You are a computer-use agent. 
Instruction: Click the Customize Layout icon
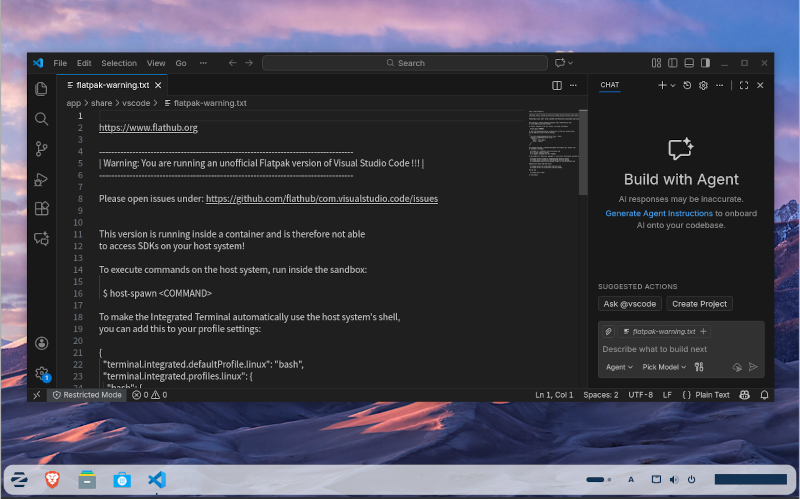[x=657, y=63]
